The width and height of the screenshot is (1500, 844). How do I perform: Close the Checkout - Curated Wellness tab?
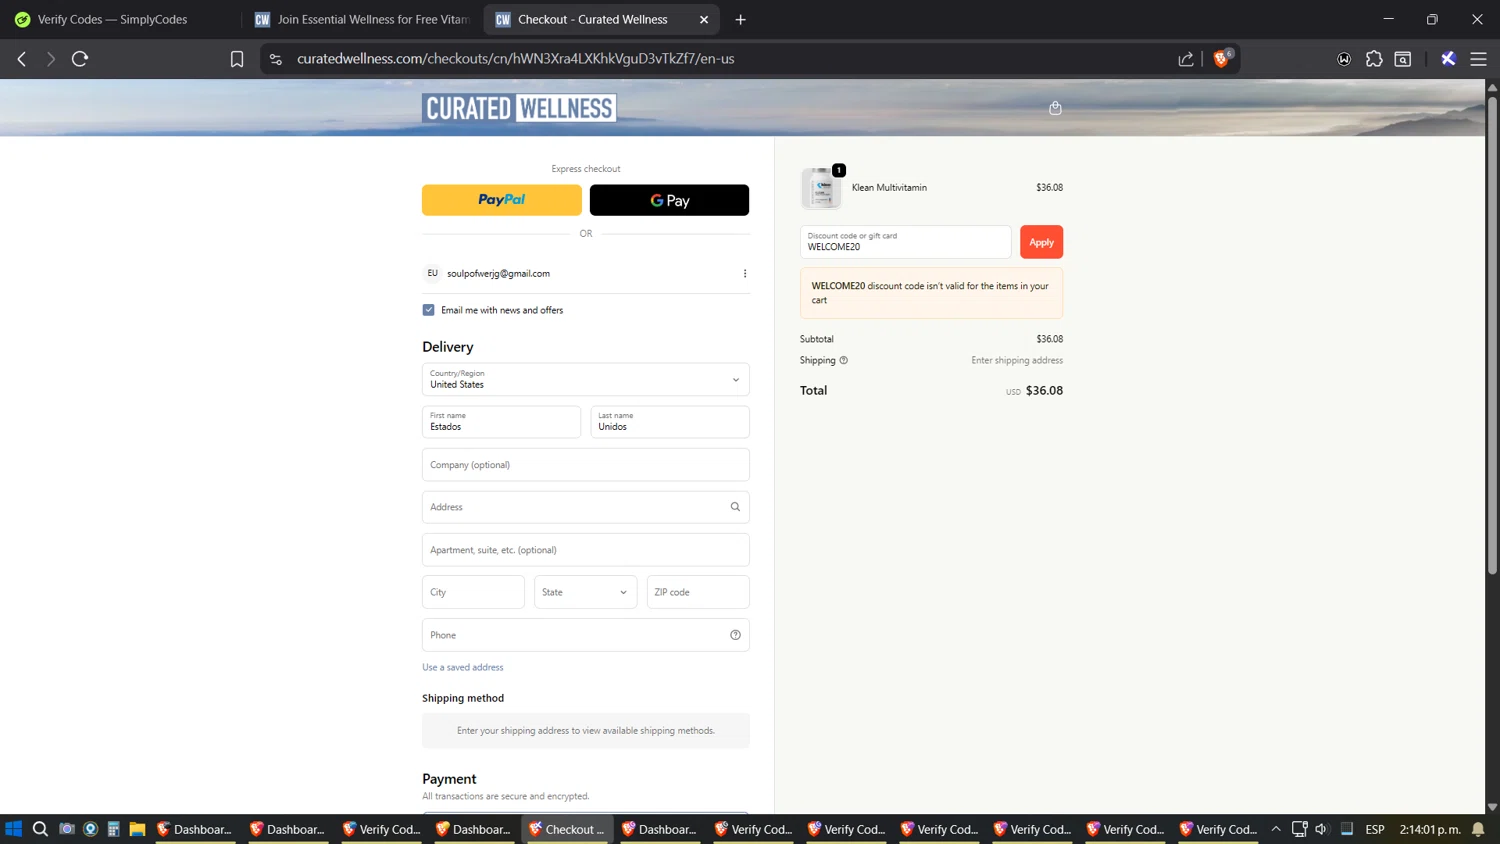click(x=704, y=19)
